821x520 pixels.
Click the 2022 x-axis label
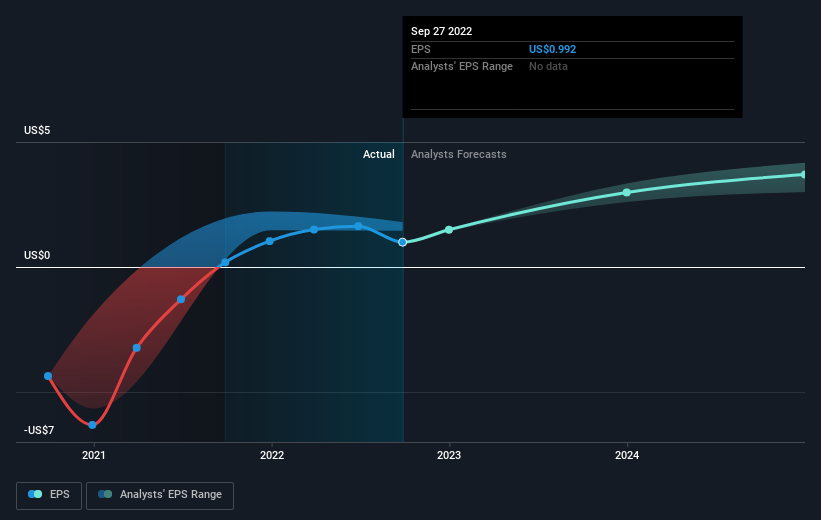(x=272, y=455)
